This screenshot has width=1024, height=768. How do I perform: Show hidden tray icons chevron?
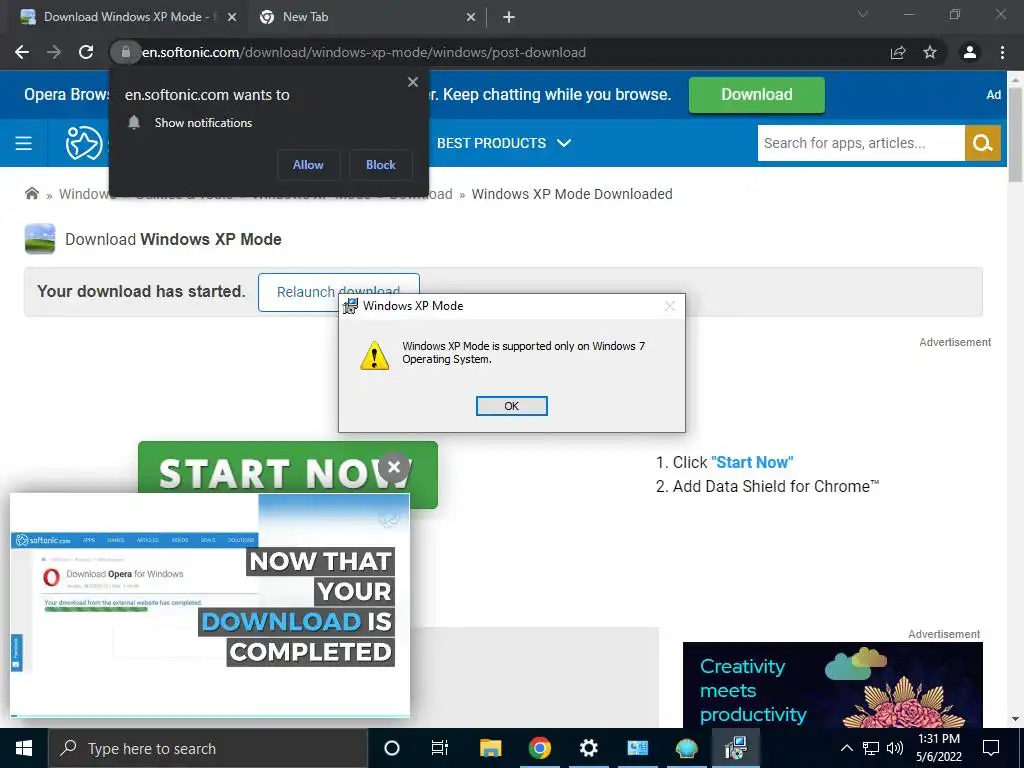click(846, 748)
